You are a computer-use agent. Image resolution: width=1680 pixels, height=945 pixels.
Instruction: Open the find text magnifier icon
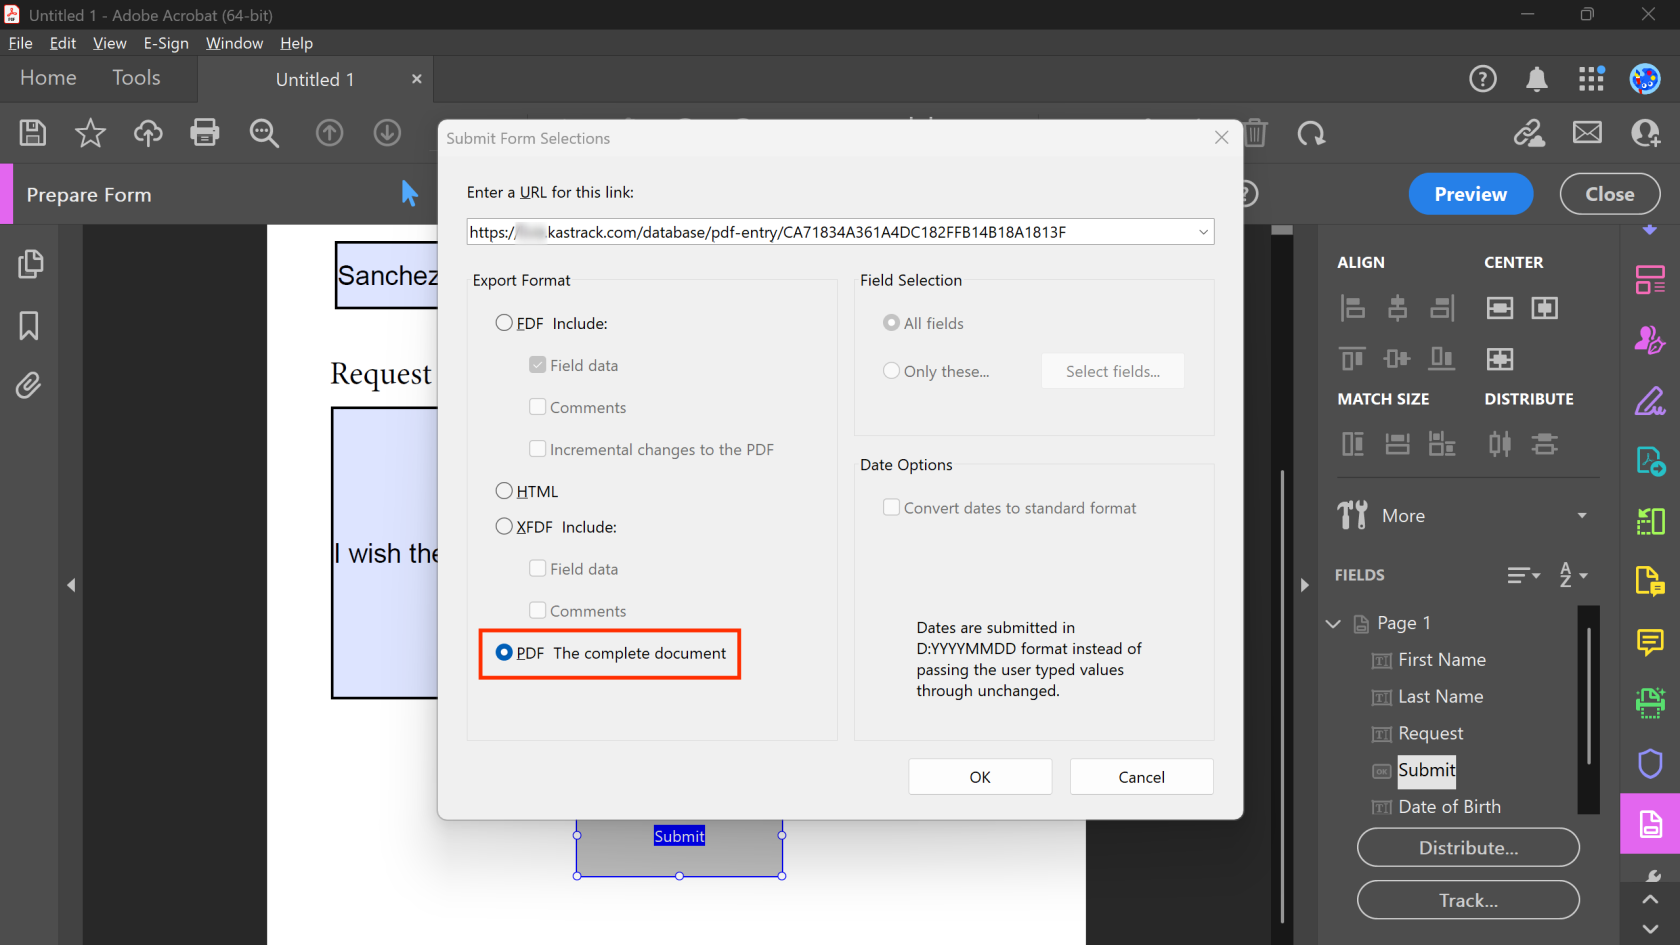[x=264, y=133]
